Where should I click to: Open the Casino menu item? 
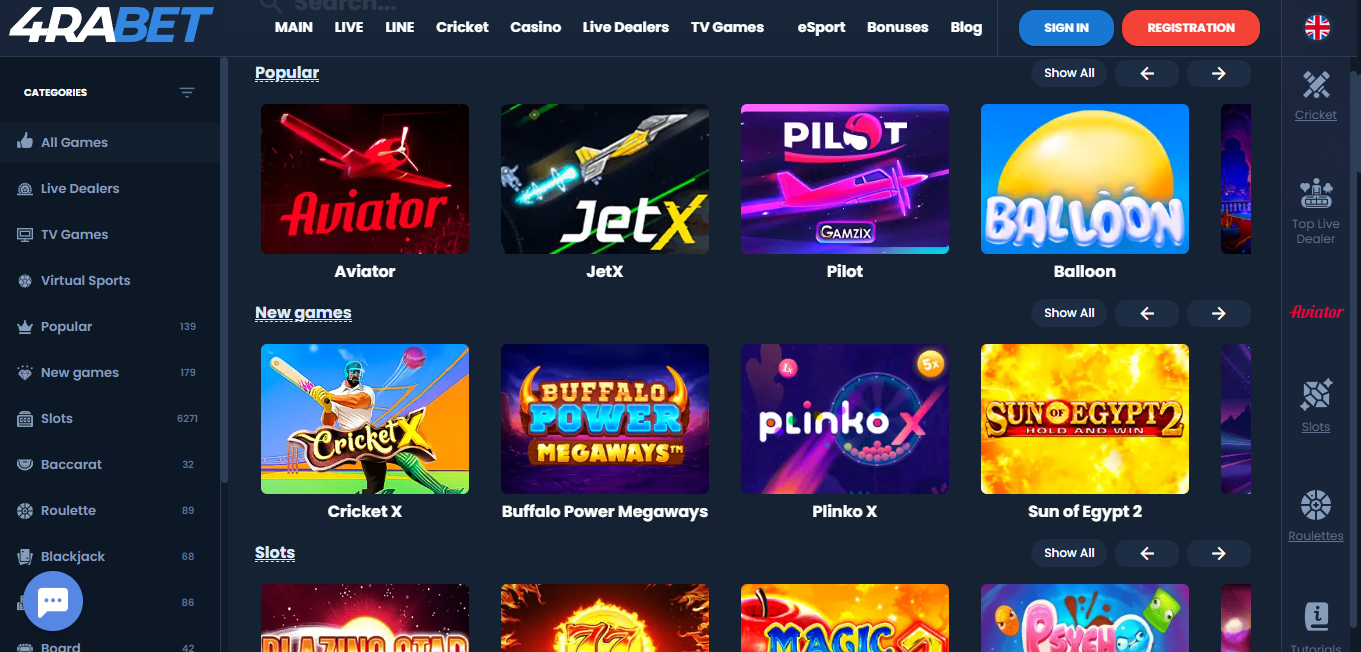[536, 27]
